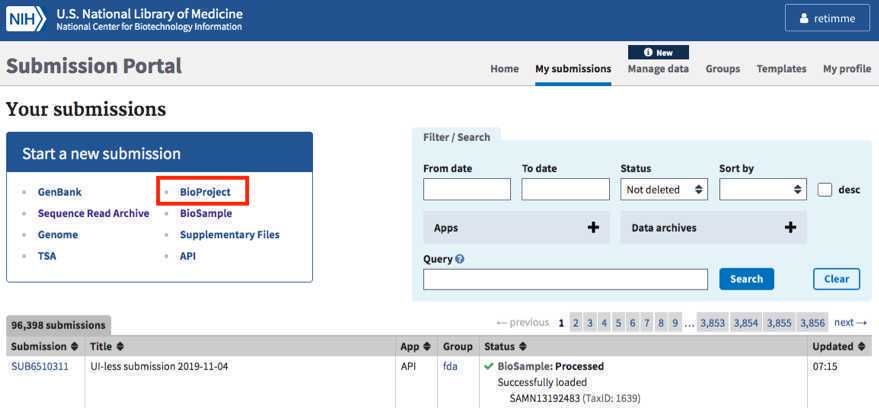Open the Status dropdown showing Not deleted
This screenshot has height=408, width=879.
[664, 189]
